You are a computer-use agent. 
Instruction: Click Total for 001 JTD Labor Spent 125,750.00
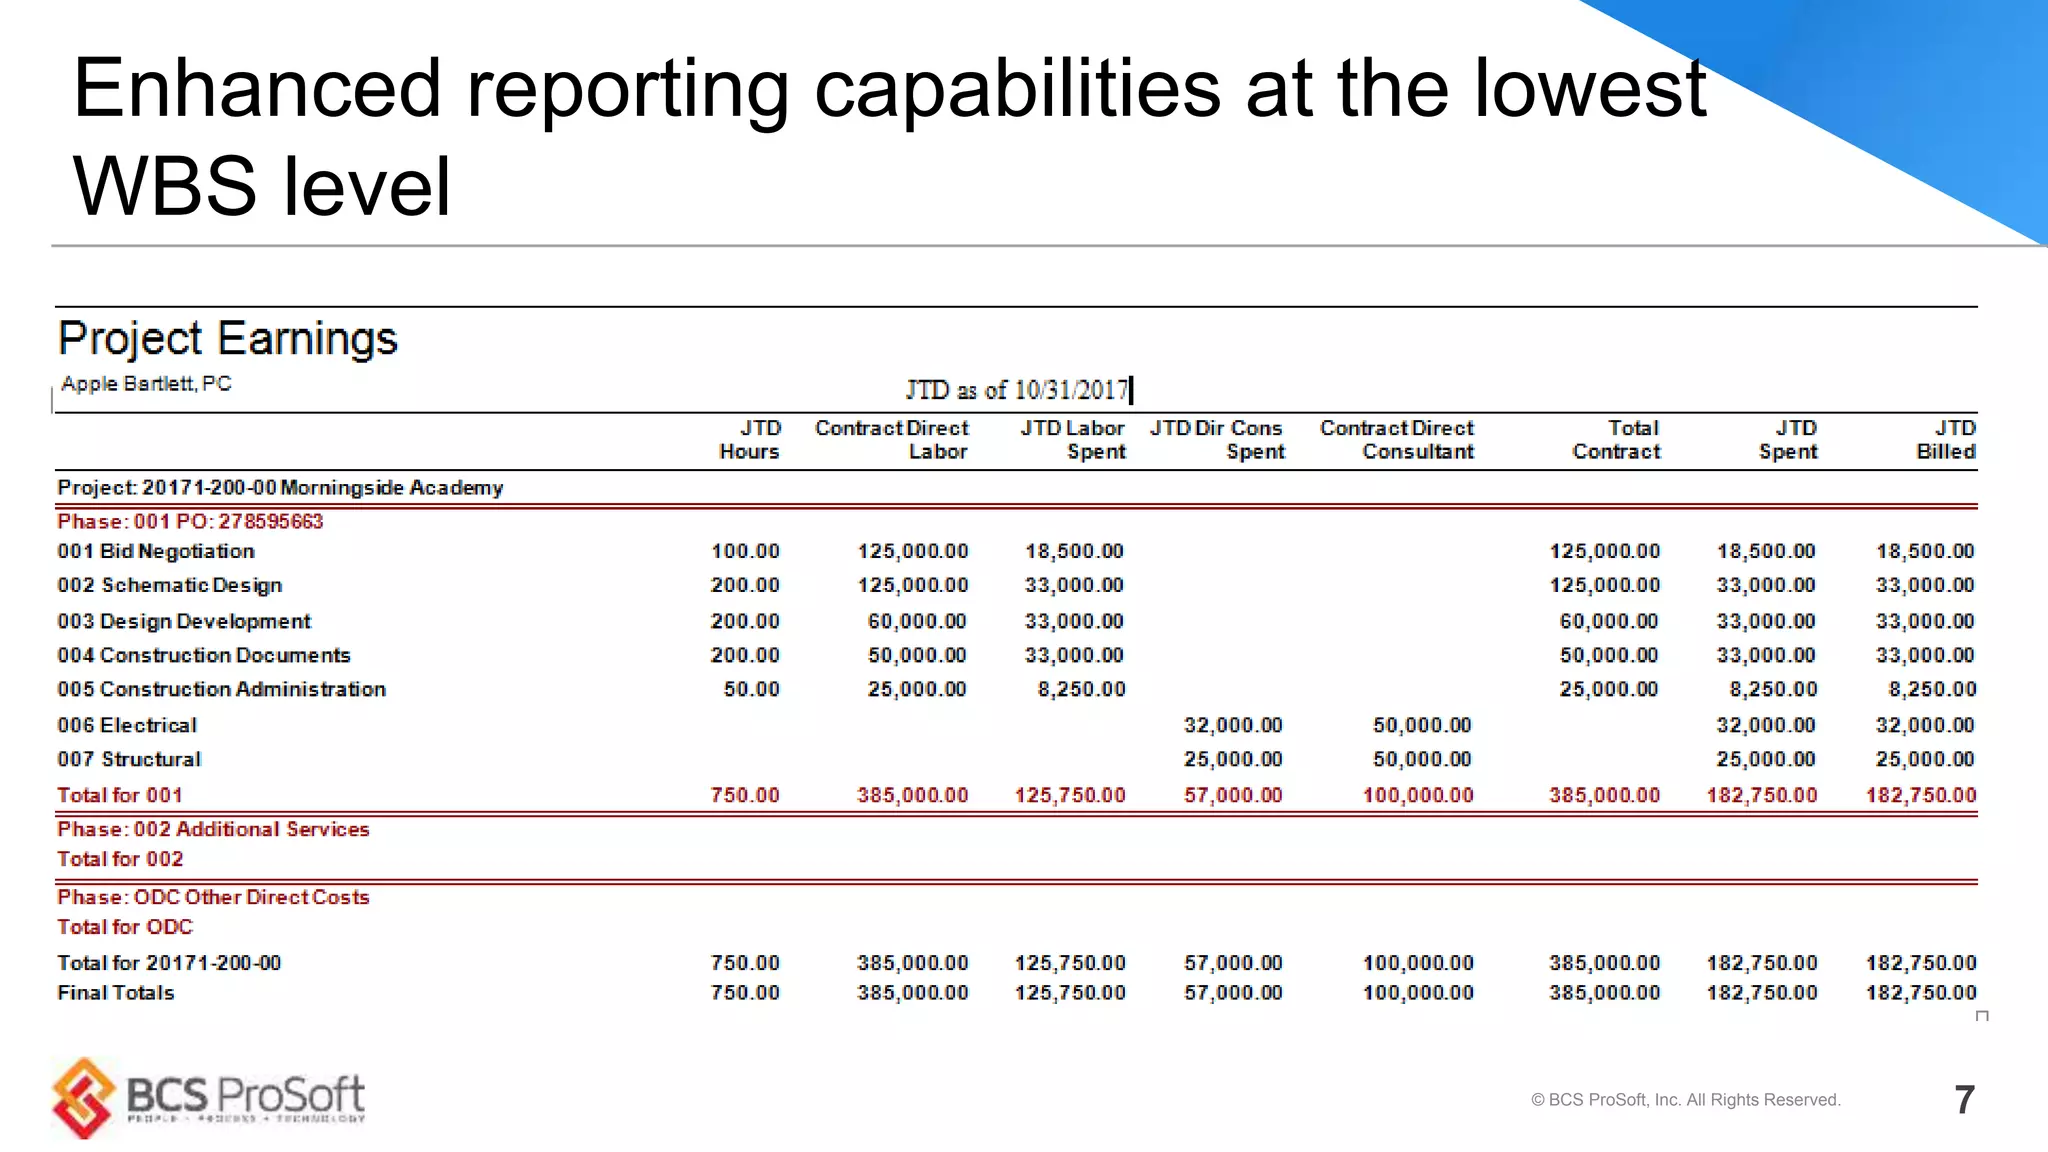[x=1071, y=796]
